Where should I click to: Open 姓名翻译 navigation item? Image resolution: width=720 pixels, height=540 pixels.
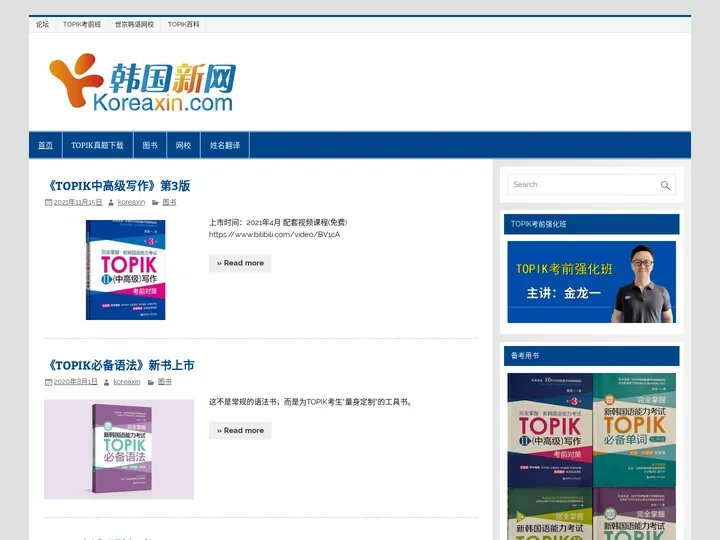225,145
